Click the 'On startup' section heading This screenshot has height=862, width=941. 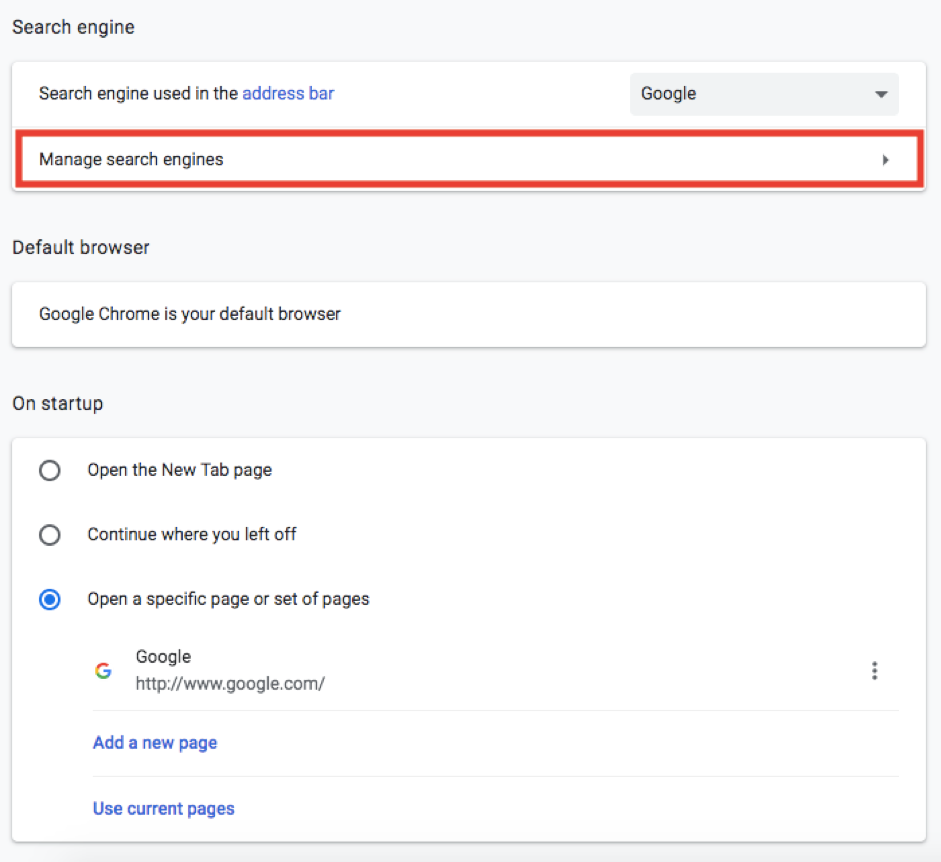point(58,404)
